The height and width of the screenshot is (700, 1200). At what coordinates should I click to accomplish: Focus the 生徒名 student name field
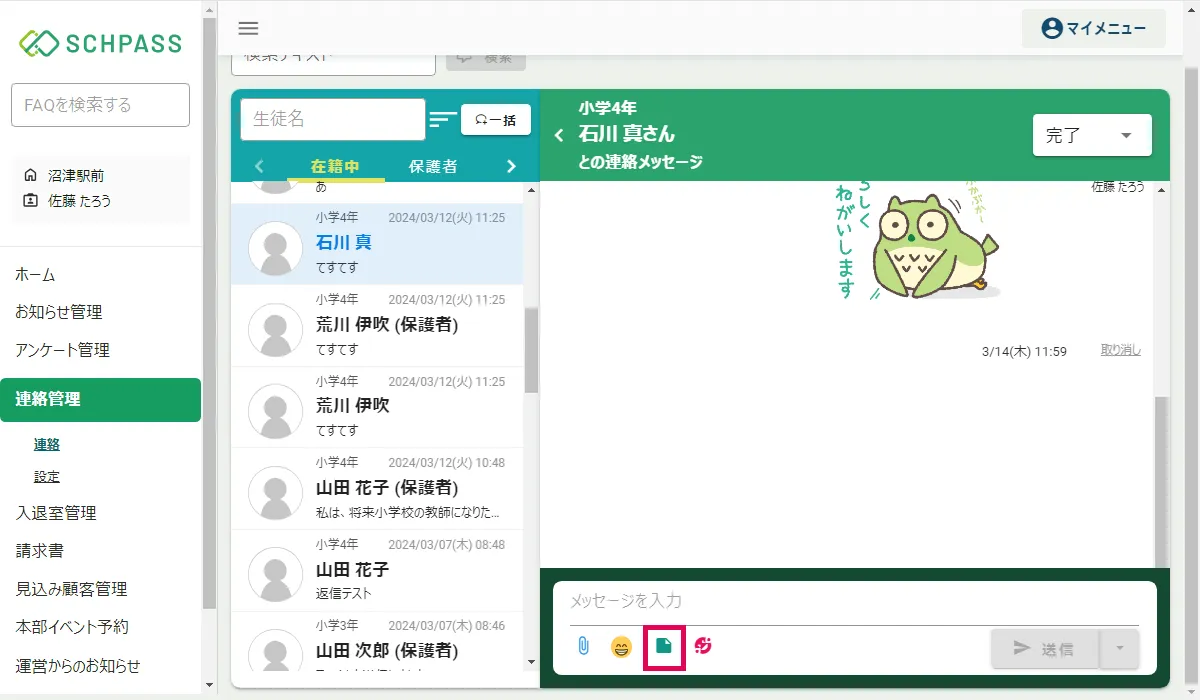[x=333, y=119]
